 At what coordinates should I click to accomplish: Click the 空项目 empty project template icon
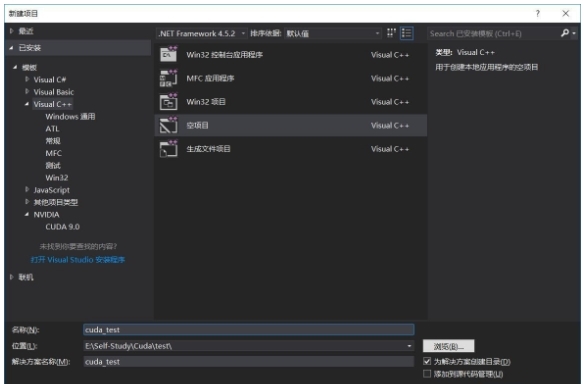168,125
